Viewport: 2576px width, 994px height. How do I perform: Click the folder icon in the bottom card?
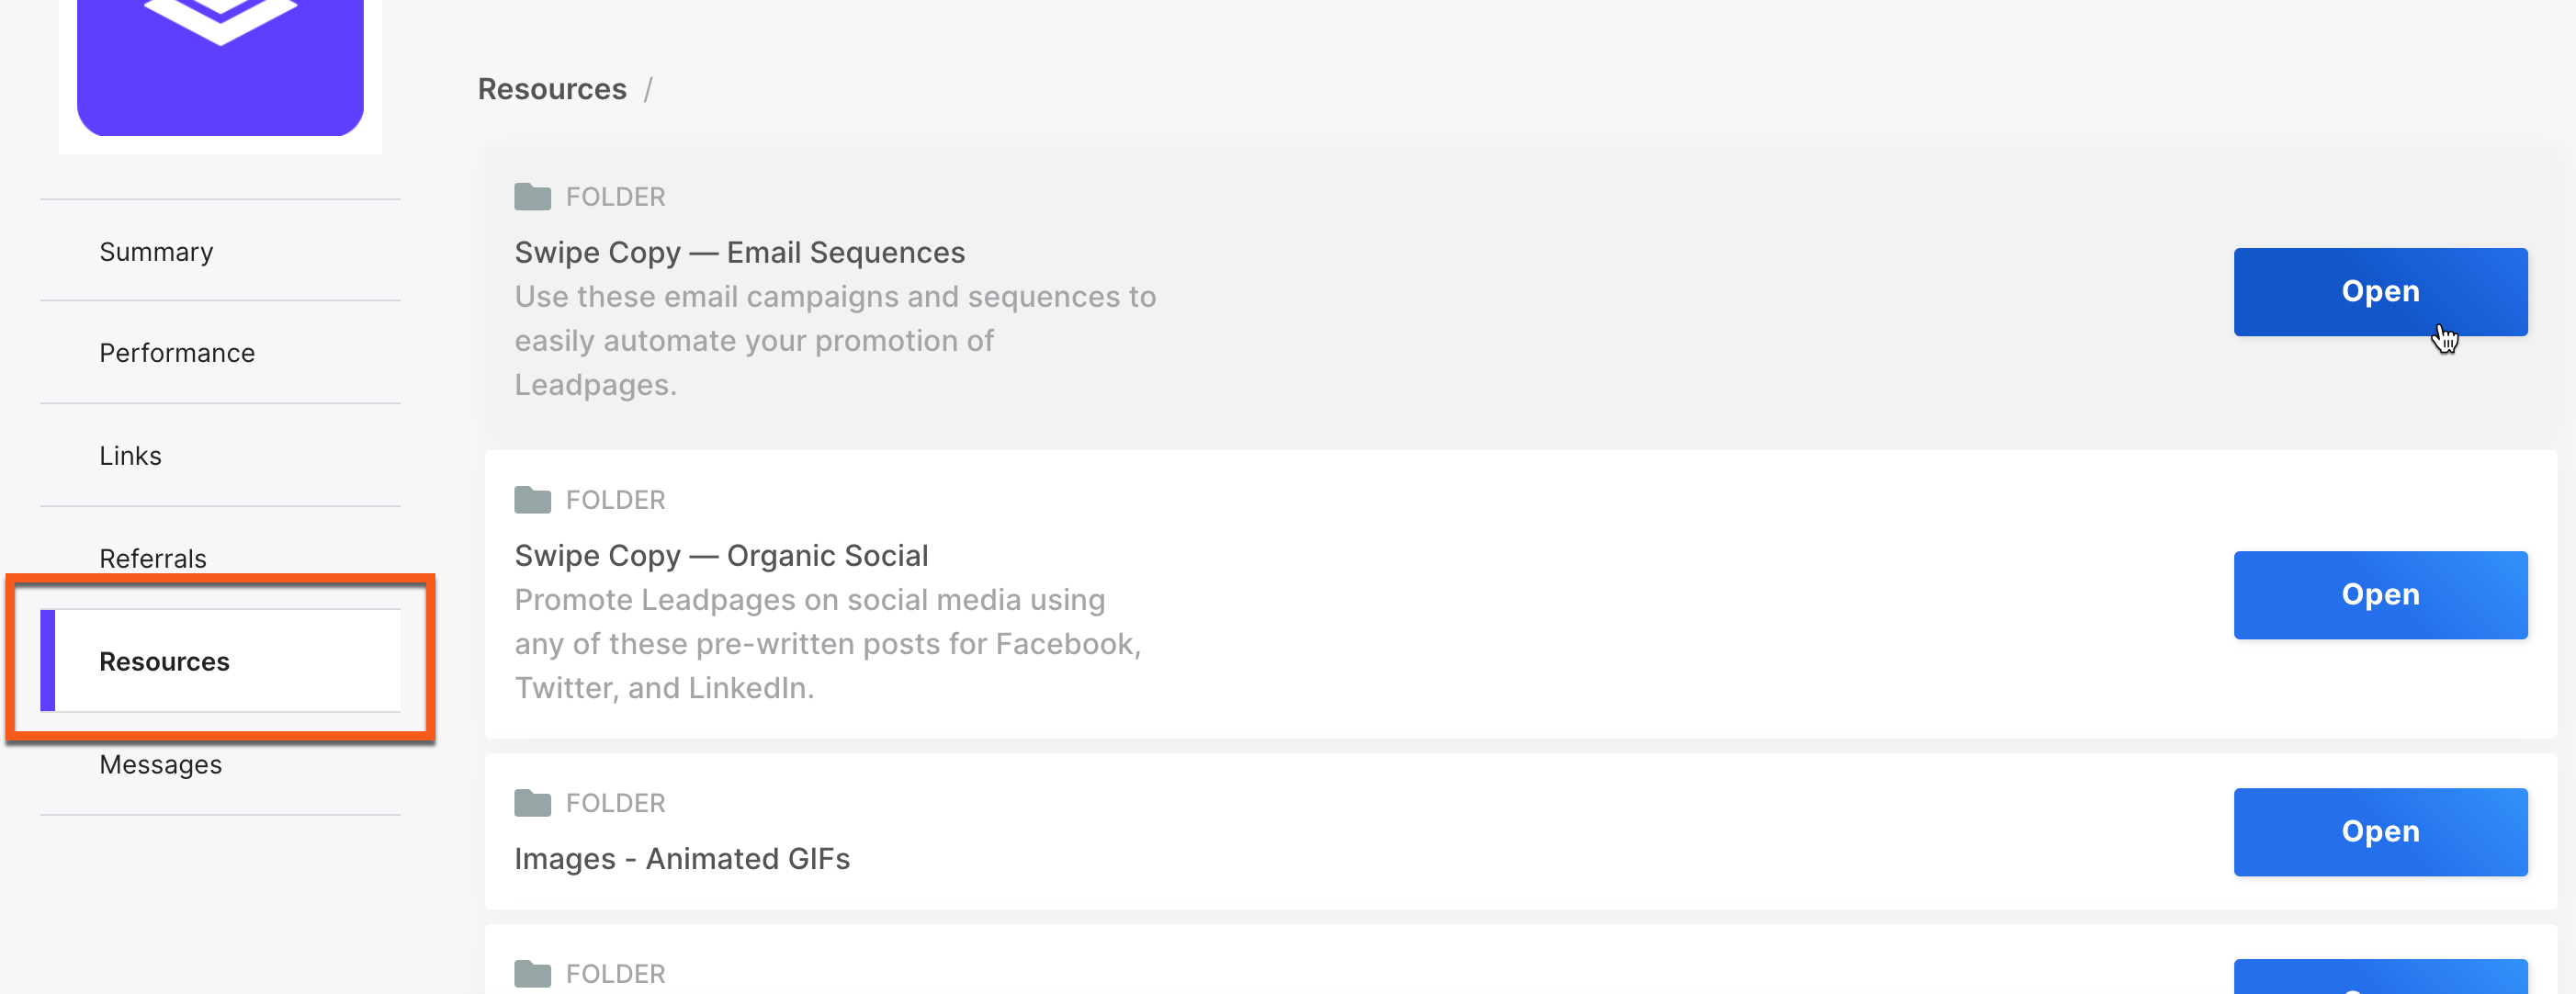coord(532,974)
